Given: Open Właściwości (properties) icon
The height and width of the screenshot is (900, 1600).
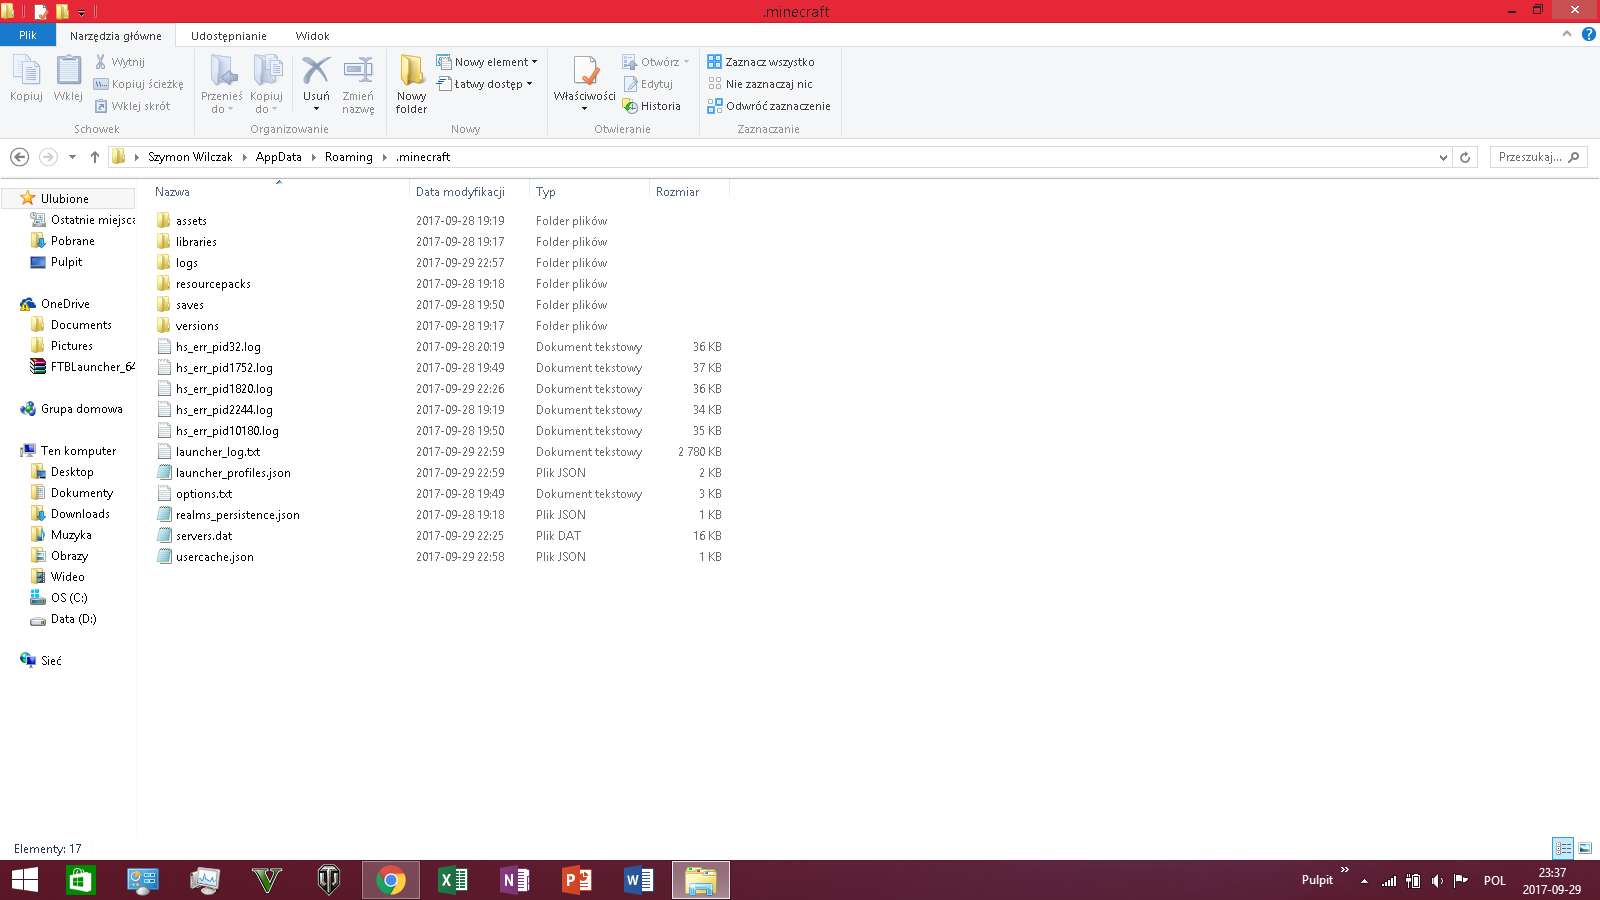Looking at the screenshot, I should 584,72.
